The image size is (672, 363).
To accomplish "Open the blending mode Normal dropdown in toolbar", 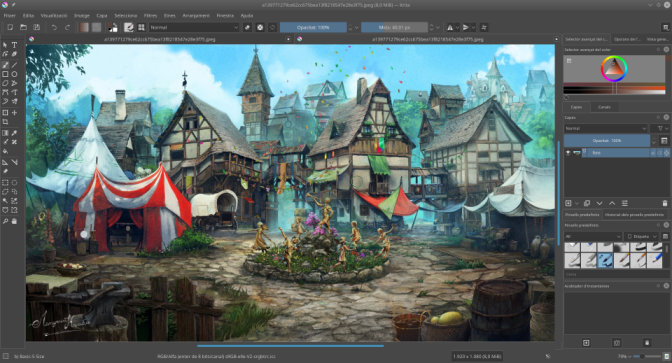I will point(194,27).
